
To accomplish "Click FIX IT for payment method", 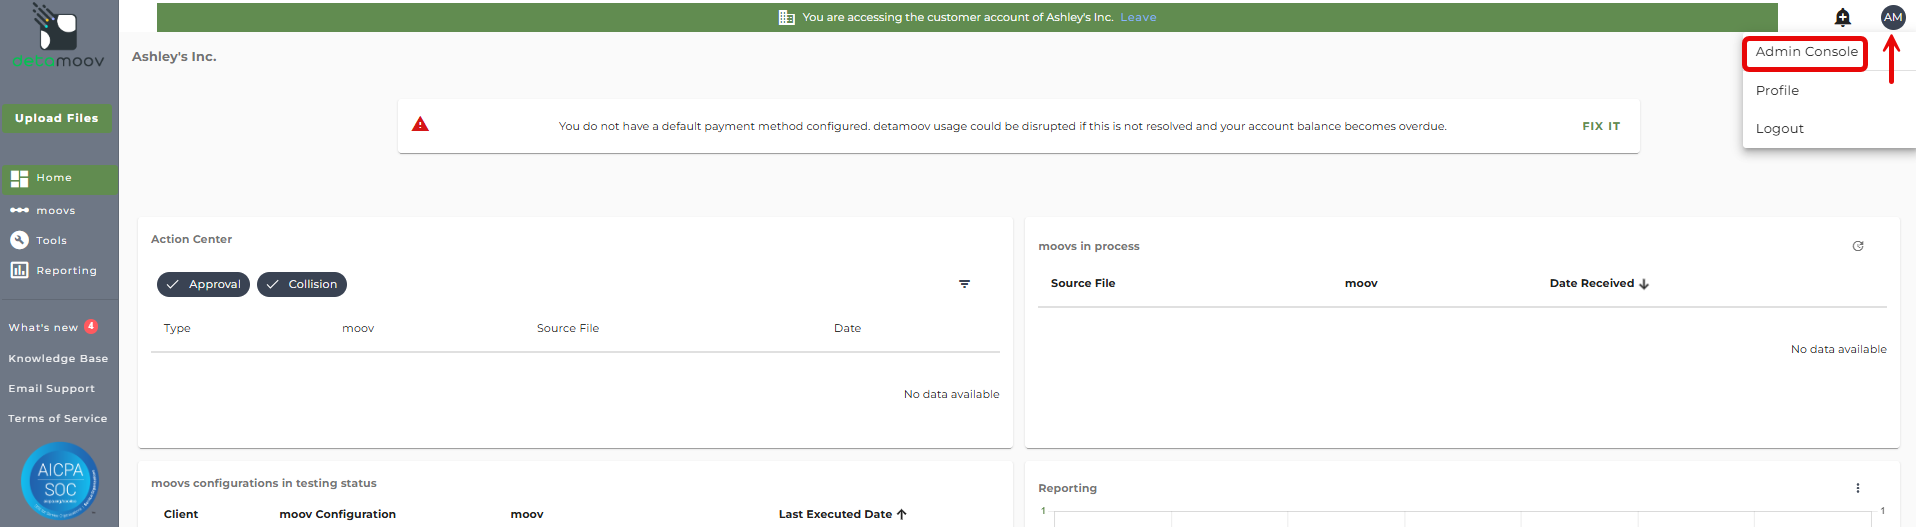I will (x=1600, y=126).
